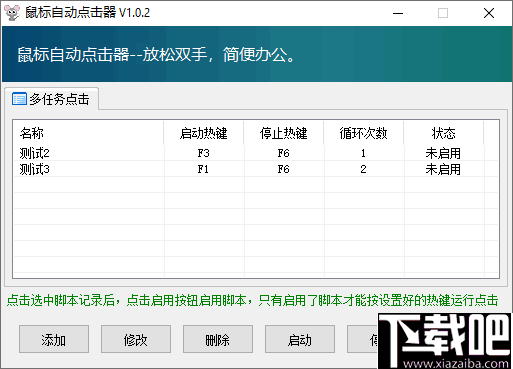Click the mouse app icon in title bar
Viewport: 513px width, 369px height.
pos(12,13)
